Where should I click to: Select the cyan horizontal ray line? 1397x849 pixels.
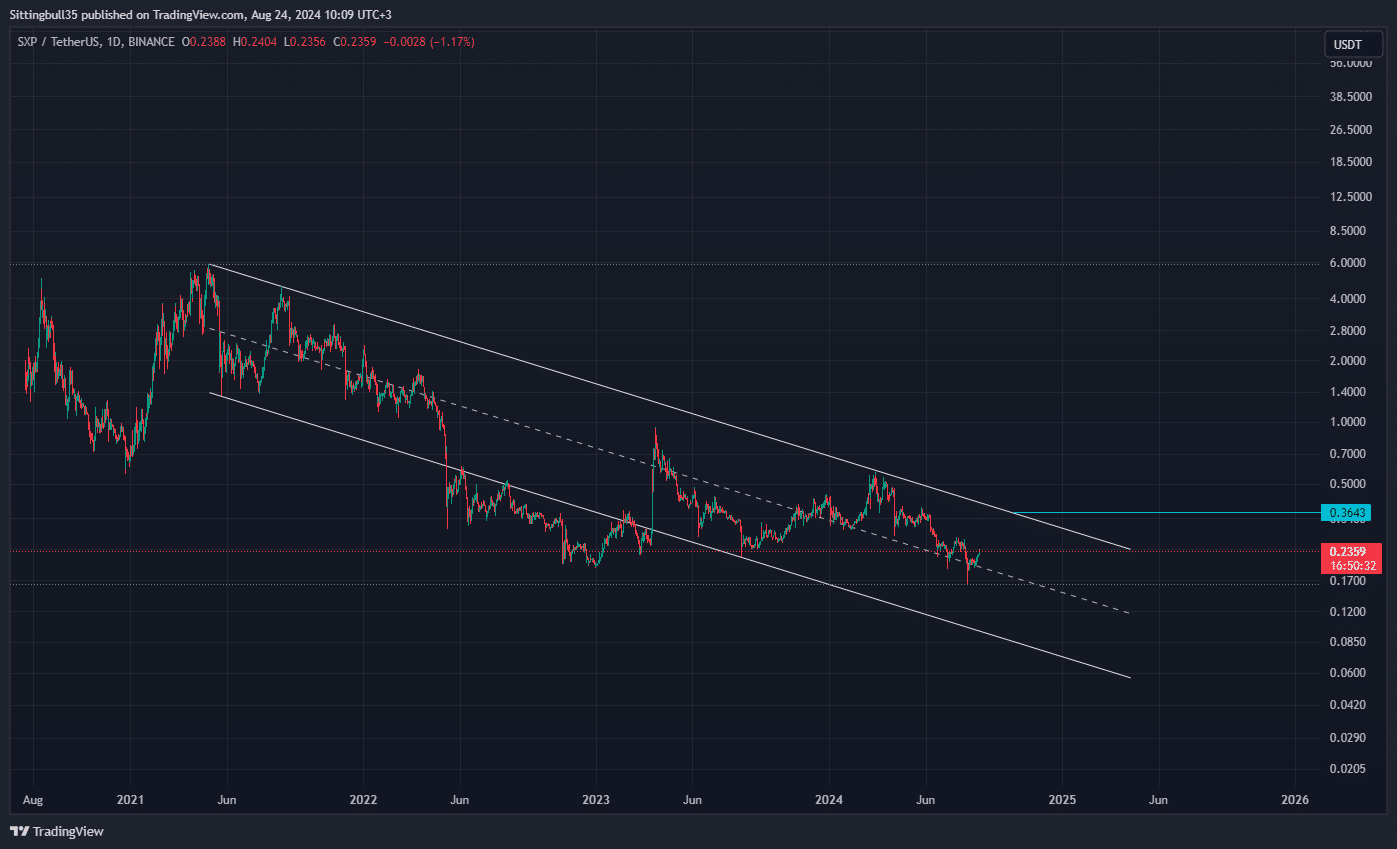tap(1165, 513)
